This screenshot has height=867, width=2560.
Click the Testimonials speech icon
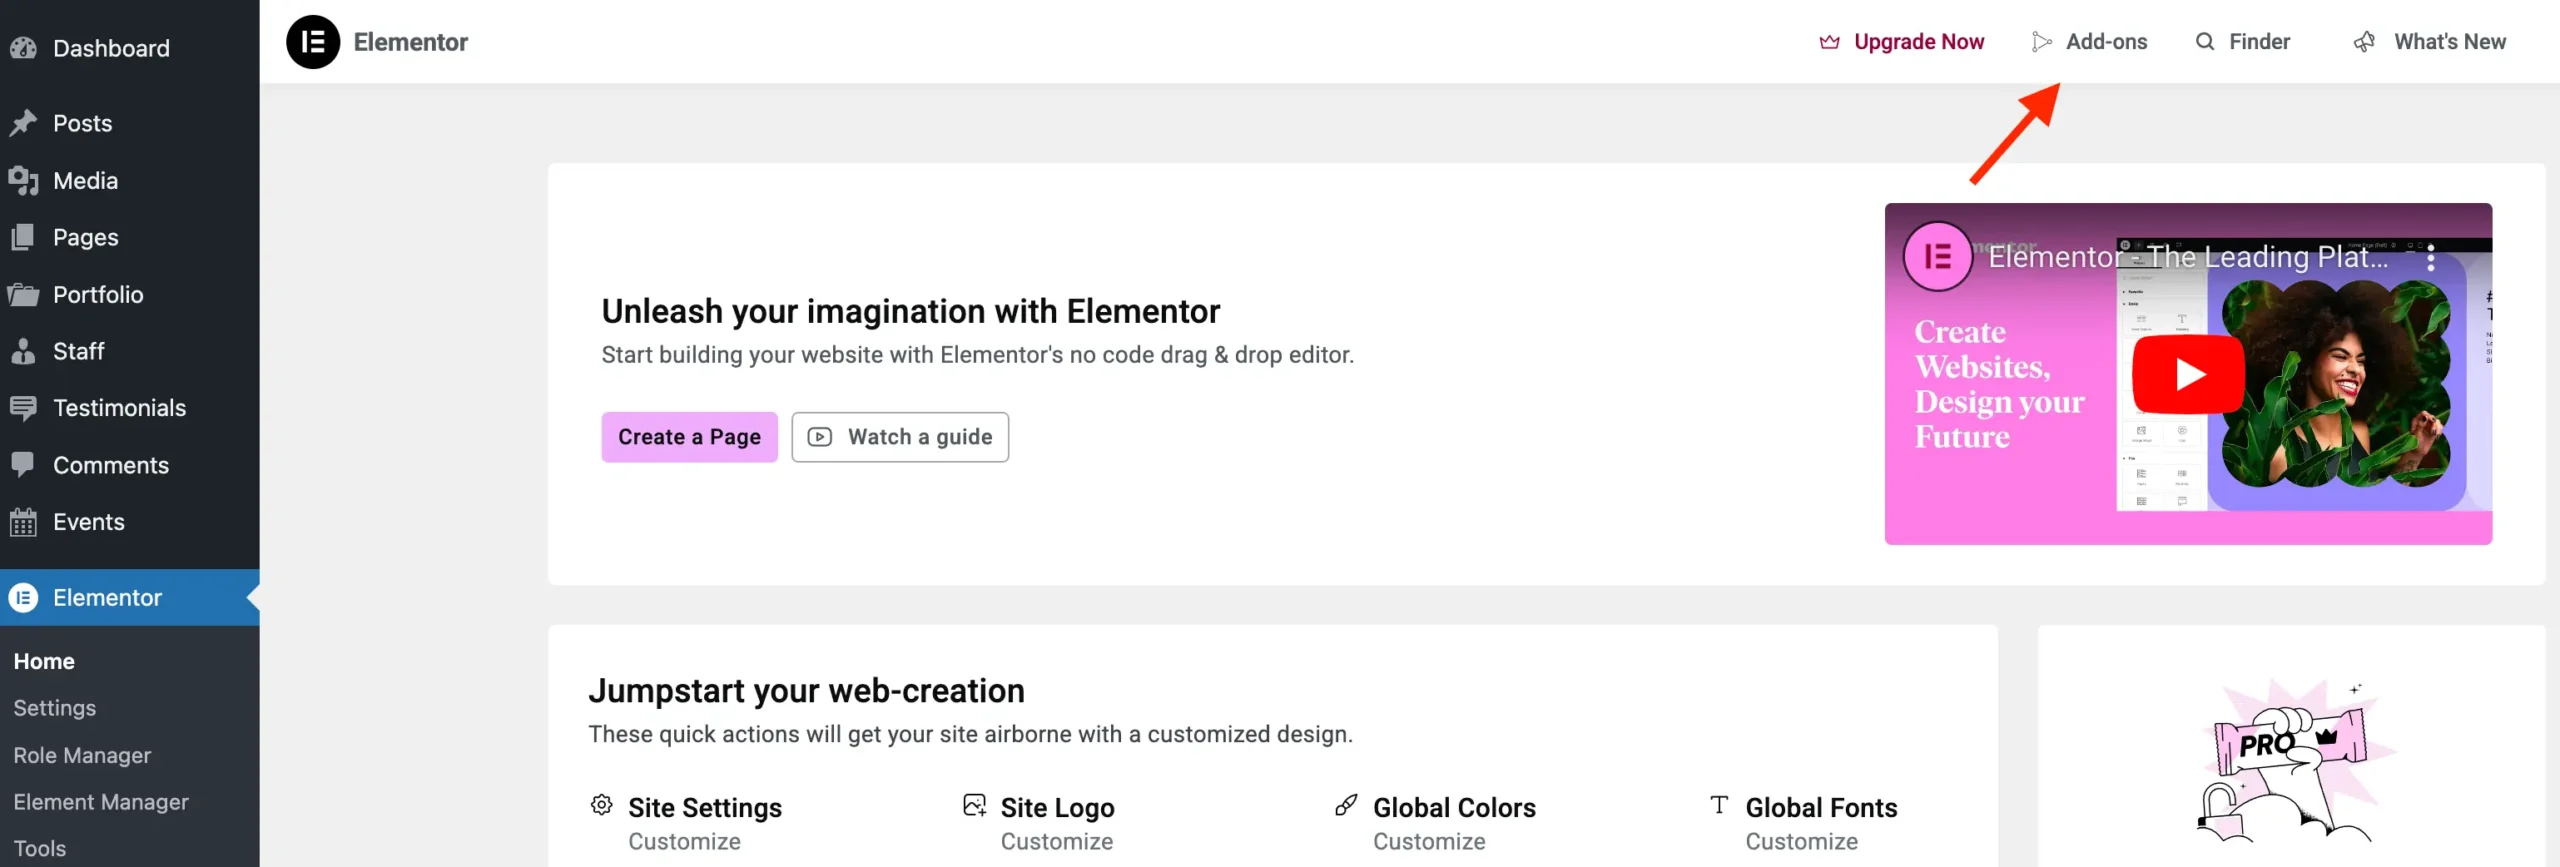[x=23, y=408]
